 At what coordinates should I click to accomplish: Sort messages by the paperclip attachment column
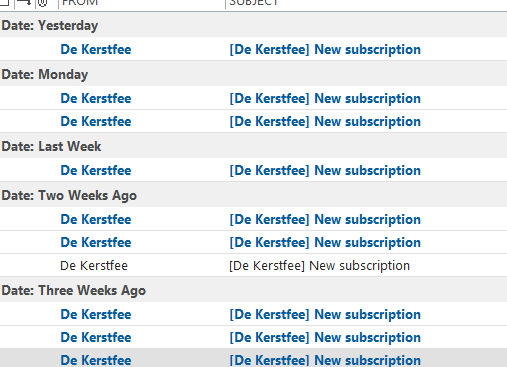click(42, 3)
